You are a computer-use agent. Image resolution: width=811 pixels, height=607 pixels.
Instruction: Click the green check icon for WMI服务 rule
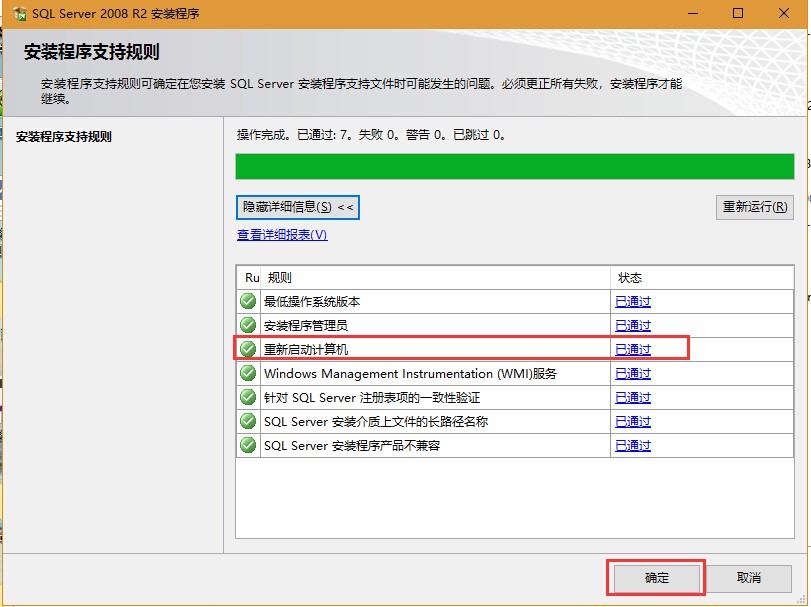248,373
